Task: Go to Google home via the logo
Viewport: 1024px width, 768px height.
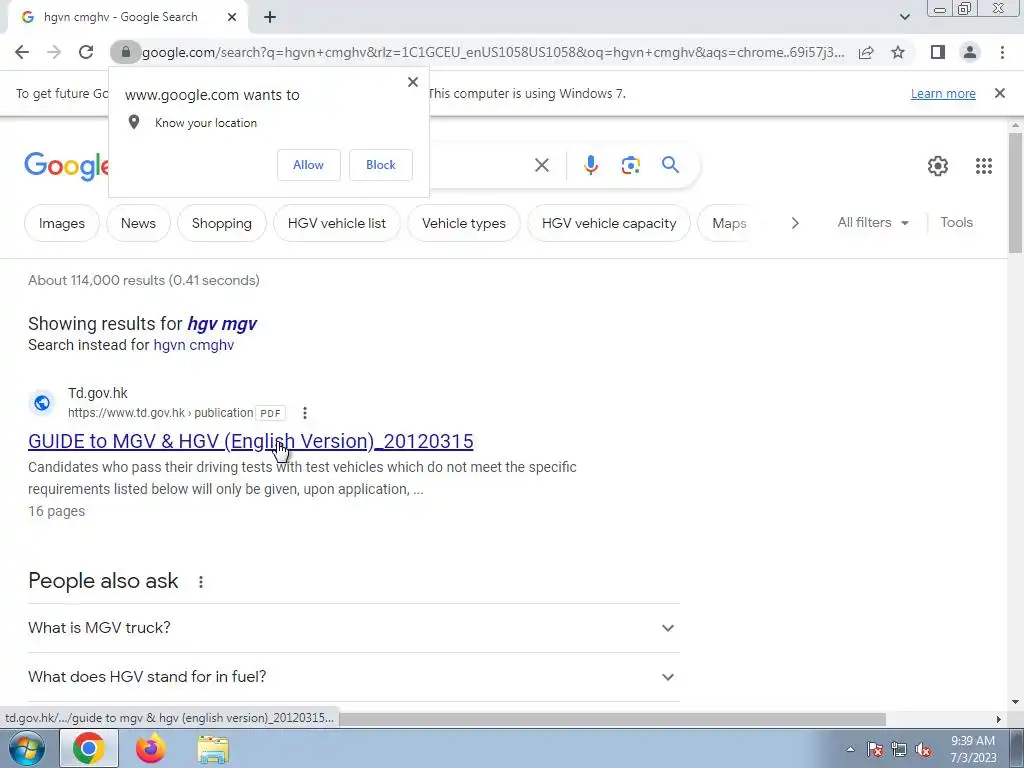Action: point(66,166)
